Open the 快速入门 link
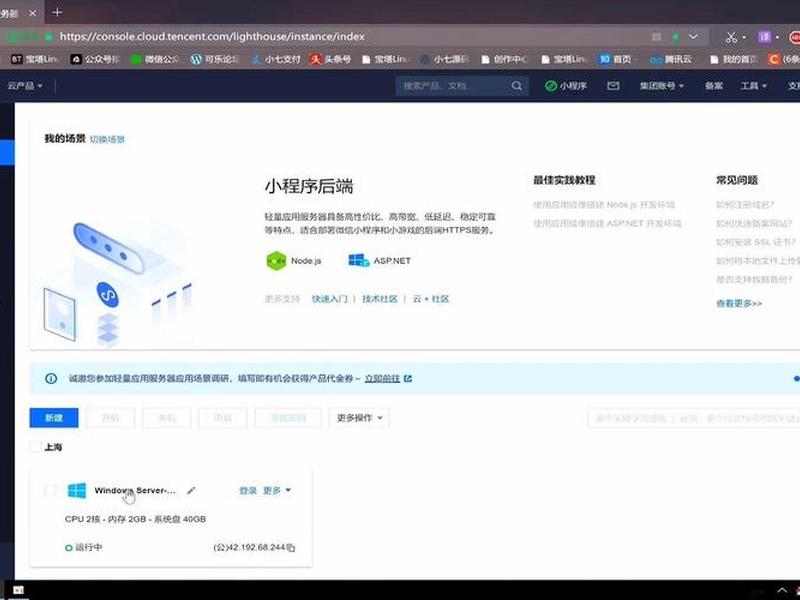The height and width of the screenshot is (600, 800). 330,299
